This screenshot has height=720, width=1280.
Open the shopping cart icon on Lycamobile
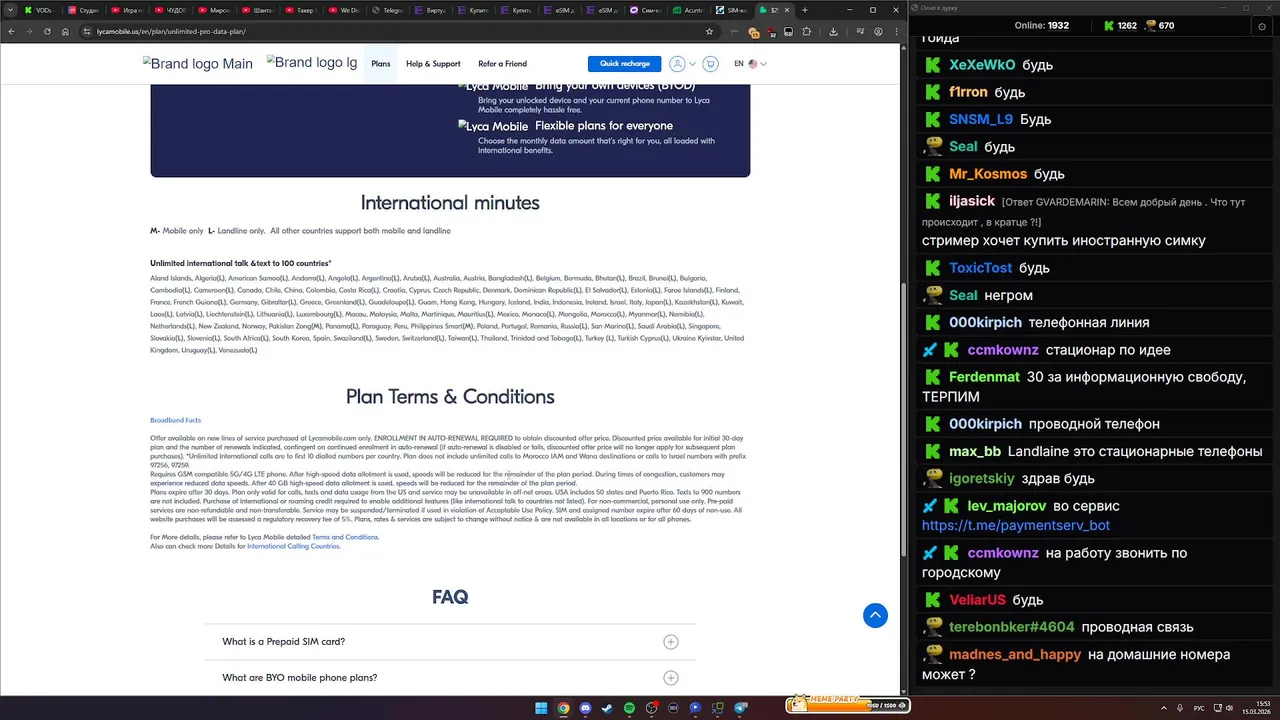click(711, 63)
